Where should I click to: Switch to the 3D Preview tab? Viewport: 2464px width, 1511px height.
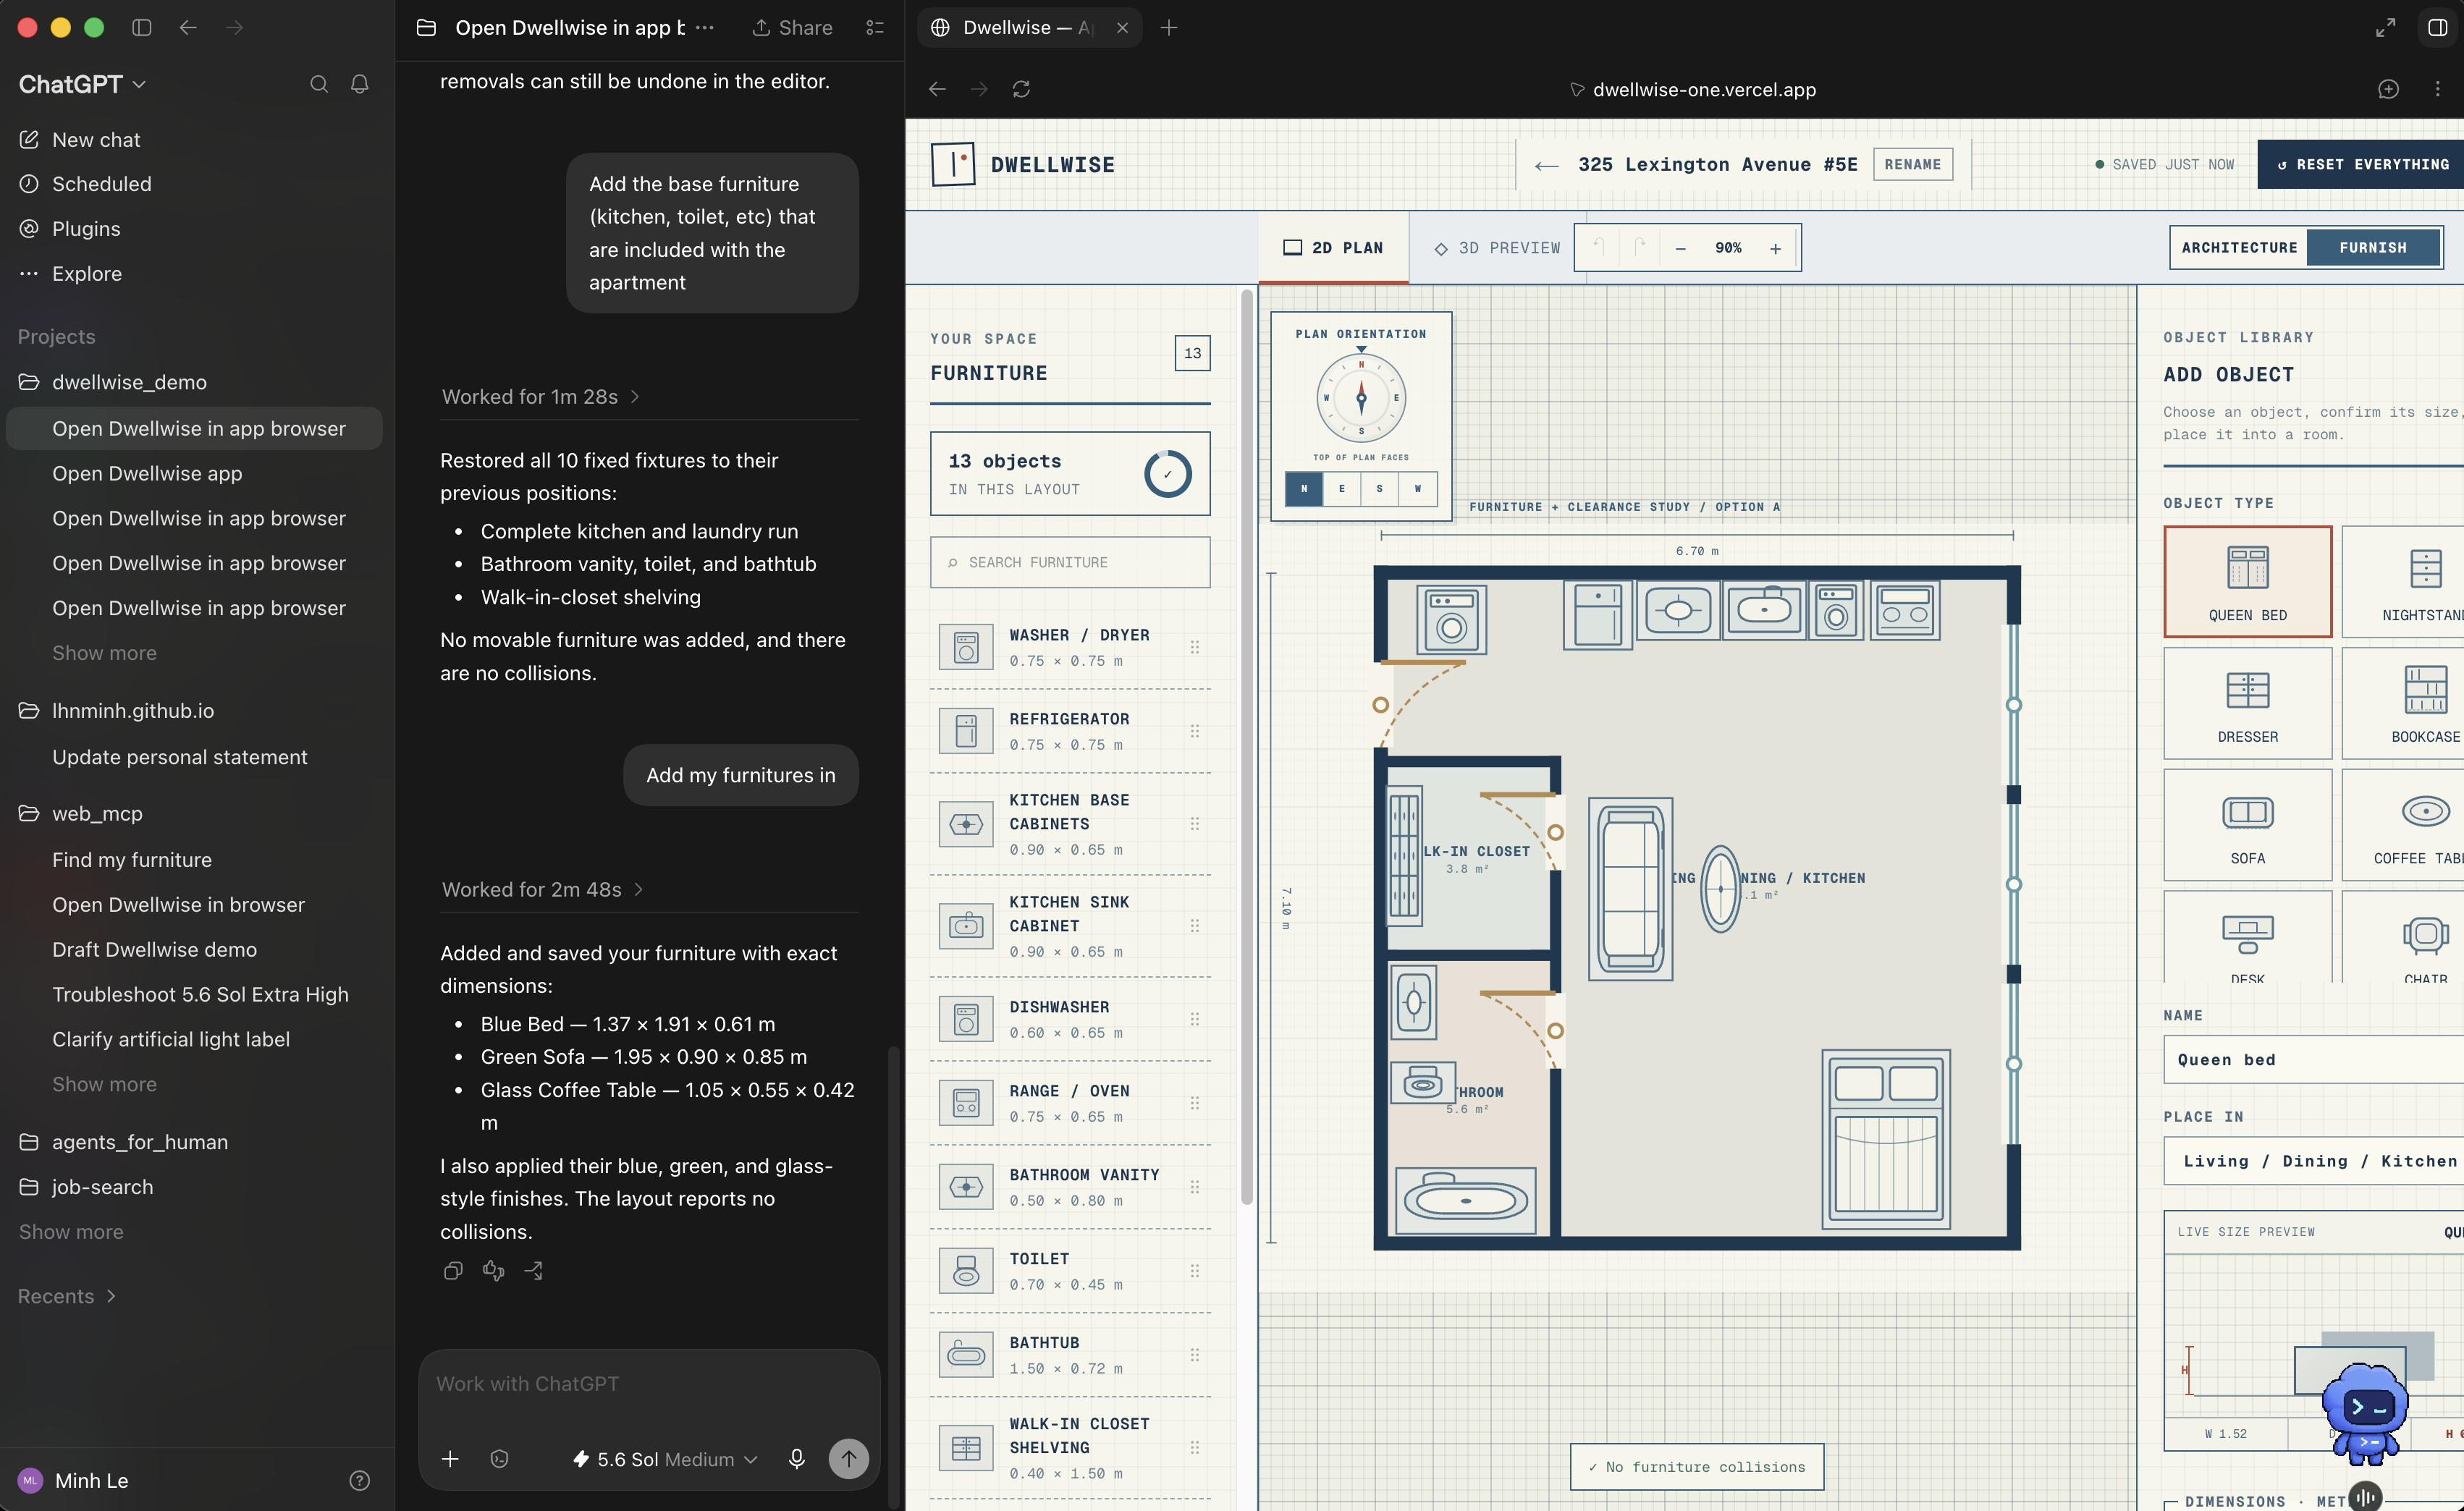[1497, 248]
